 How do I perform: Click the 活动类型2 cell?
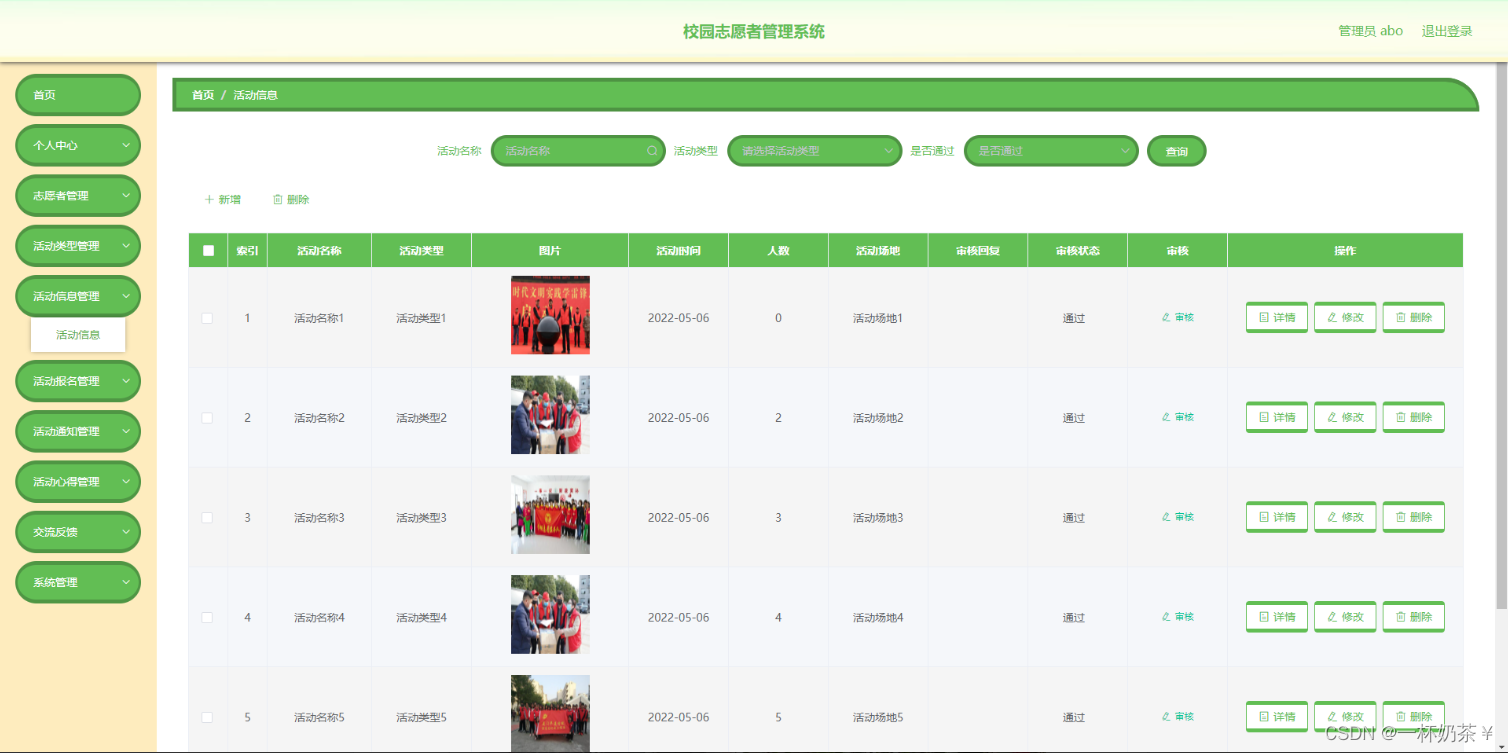[421, 418]
